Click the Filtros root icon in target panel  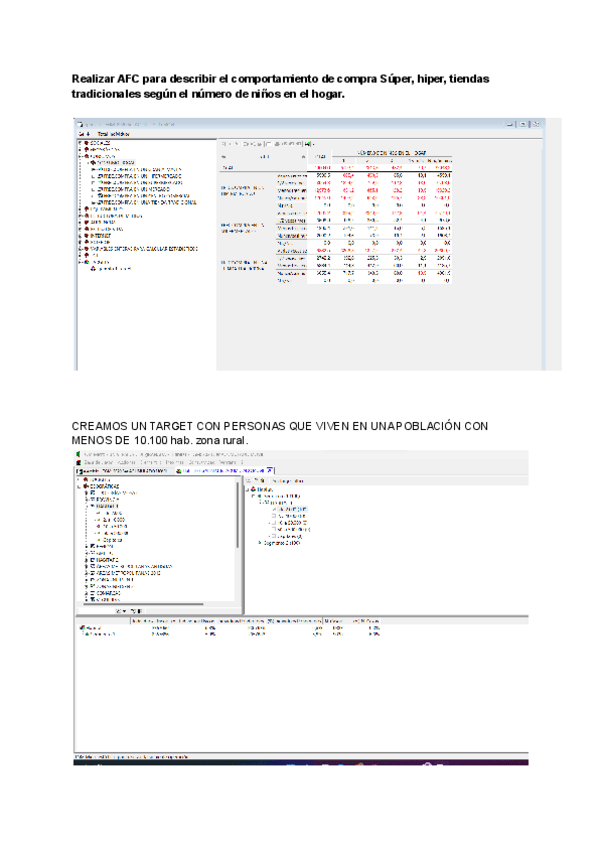tap(253, 490)
